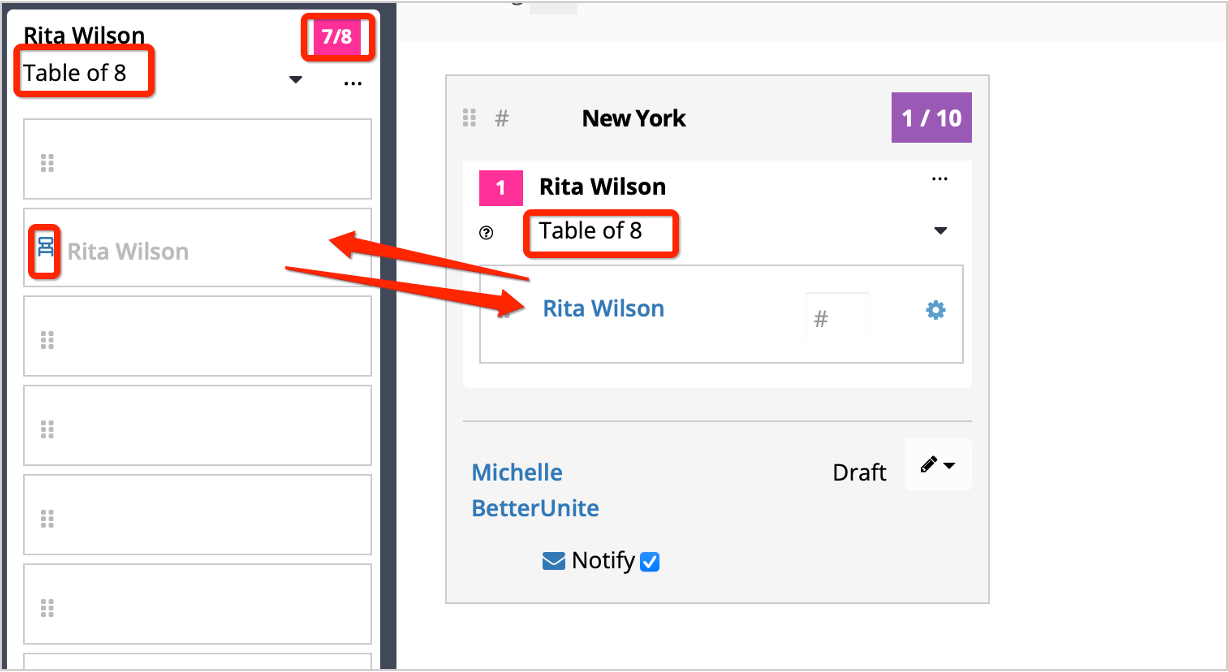
Task: Click the pink 7/8 seat count badge
Action: click(337, 38)
